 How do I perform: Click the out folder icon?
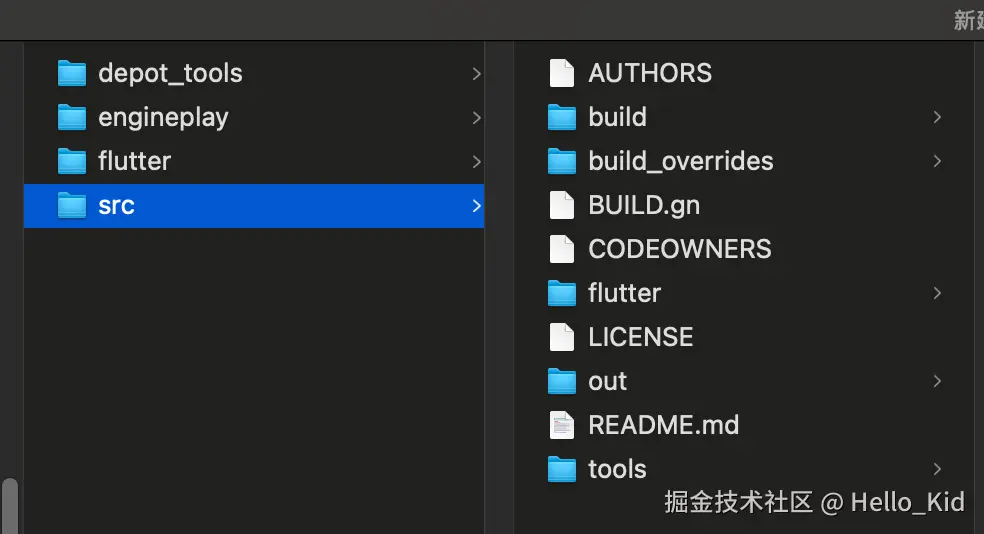click(562, 381)
